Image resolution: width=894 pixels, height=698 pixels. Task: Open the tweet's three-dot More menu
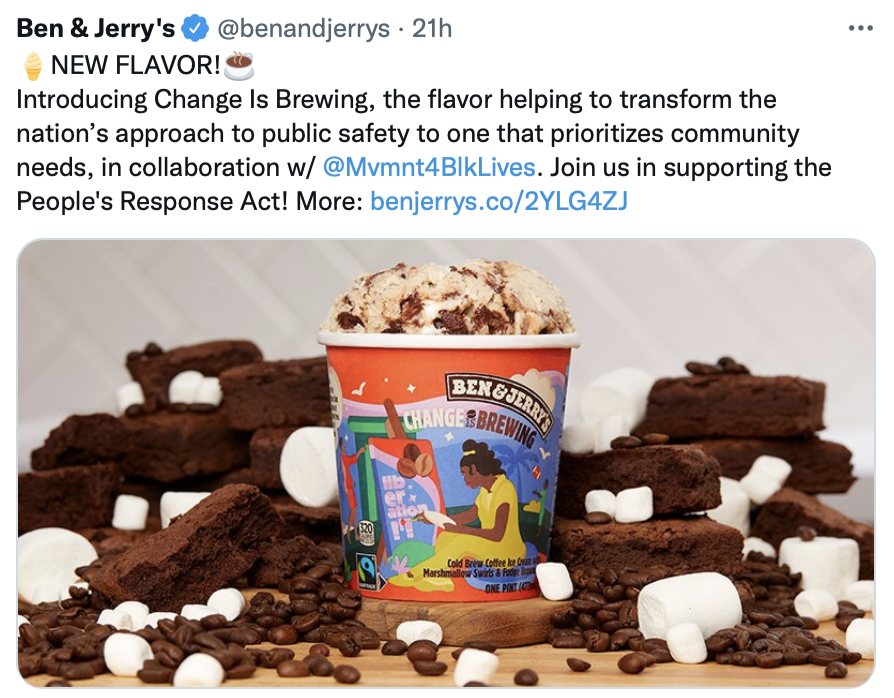tap(860, 28)
